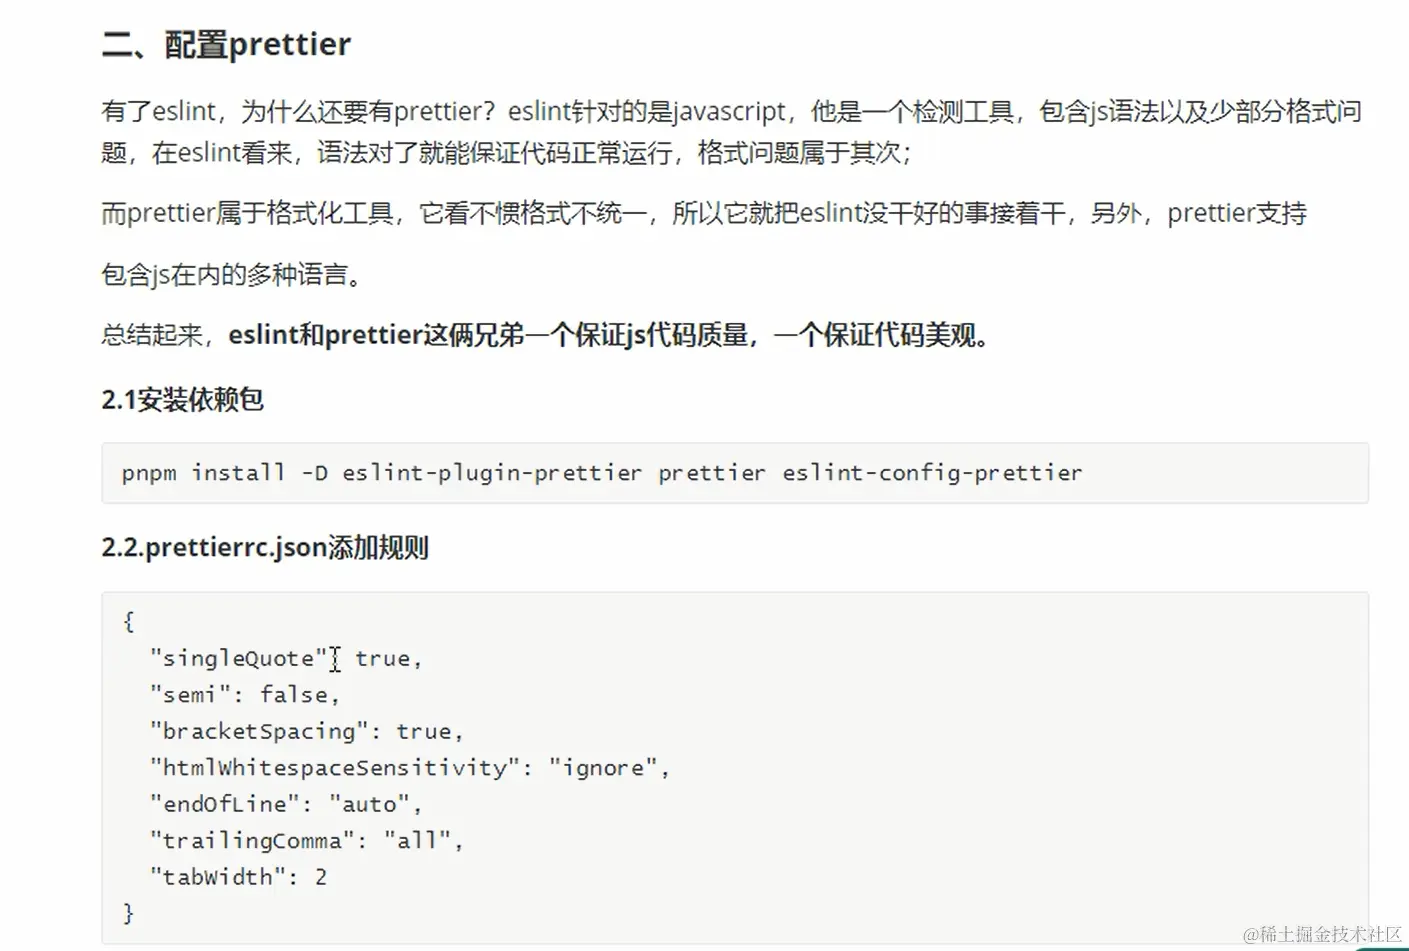Click the subheading 2.1安装依赖包
1409x951 pixels.
(x=182, y=400)
